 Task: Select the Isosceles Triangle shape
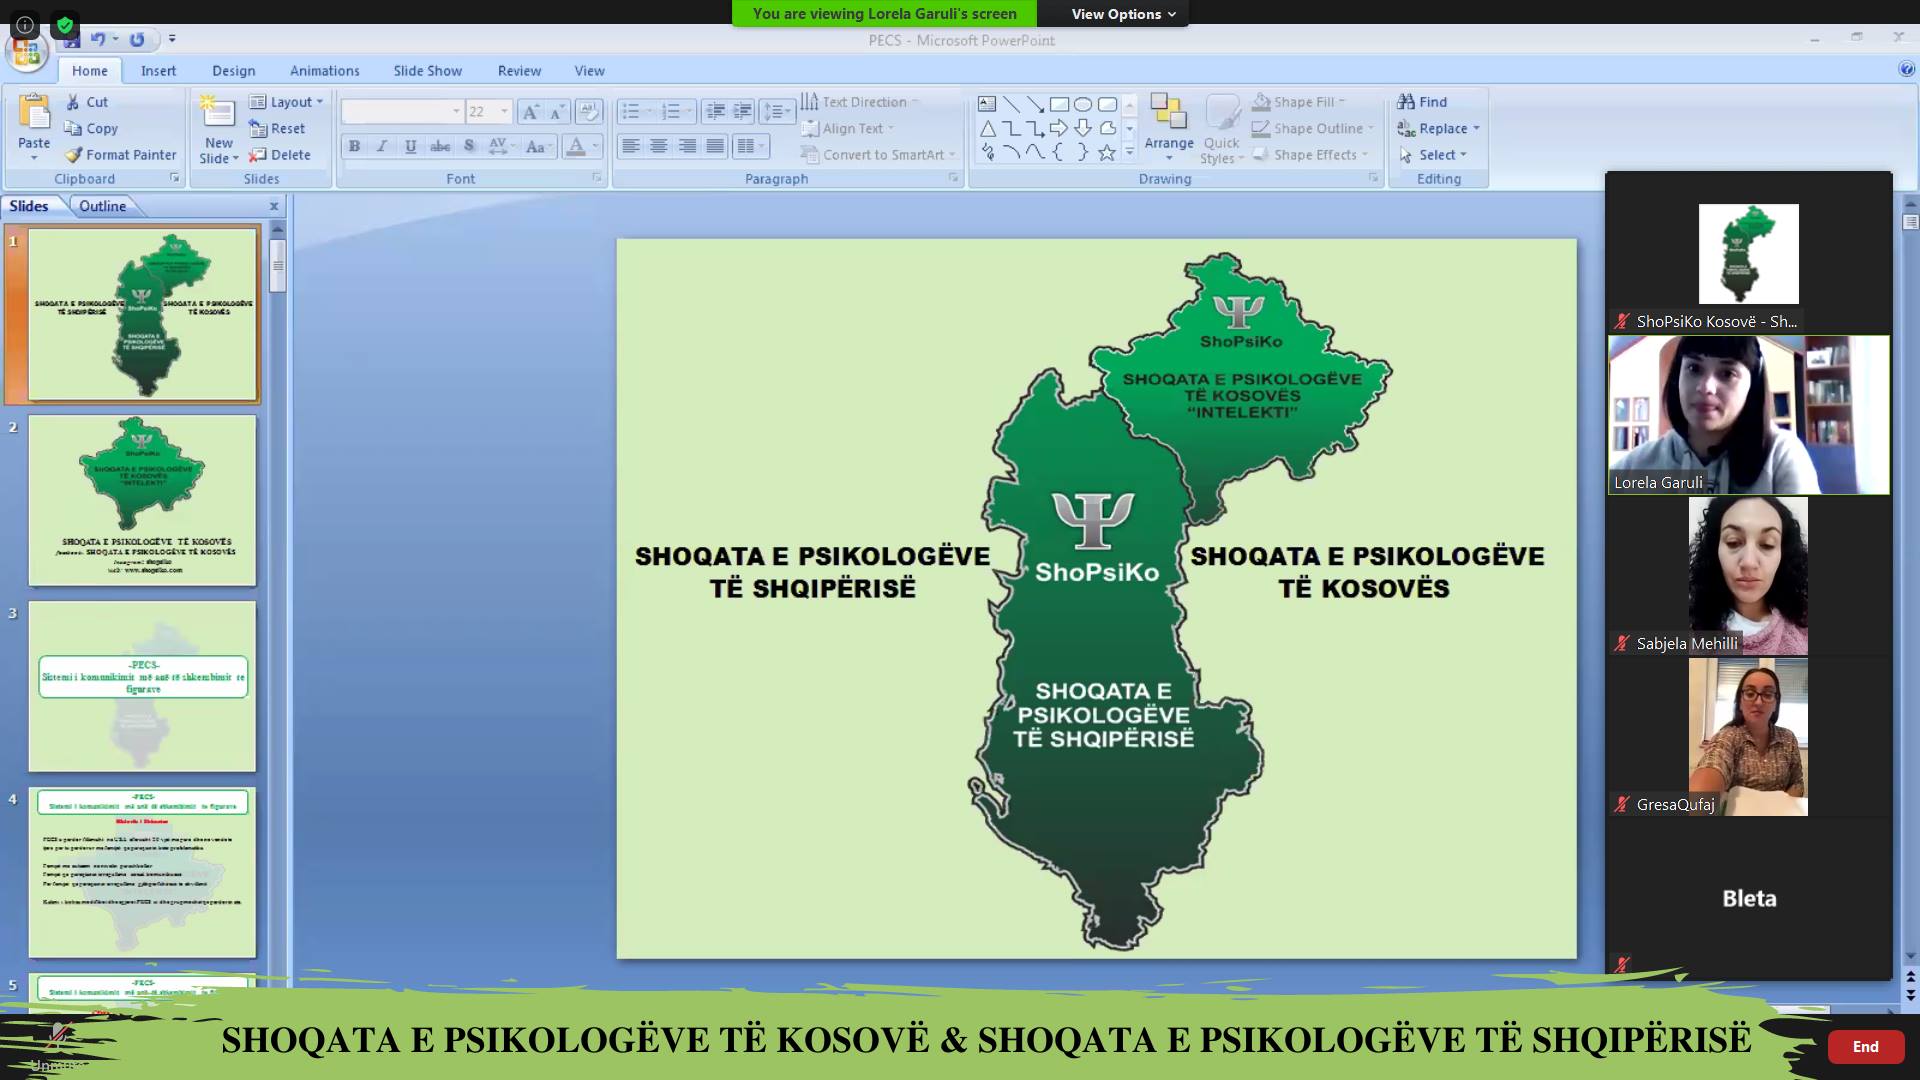point(987,128)
